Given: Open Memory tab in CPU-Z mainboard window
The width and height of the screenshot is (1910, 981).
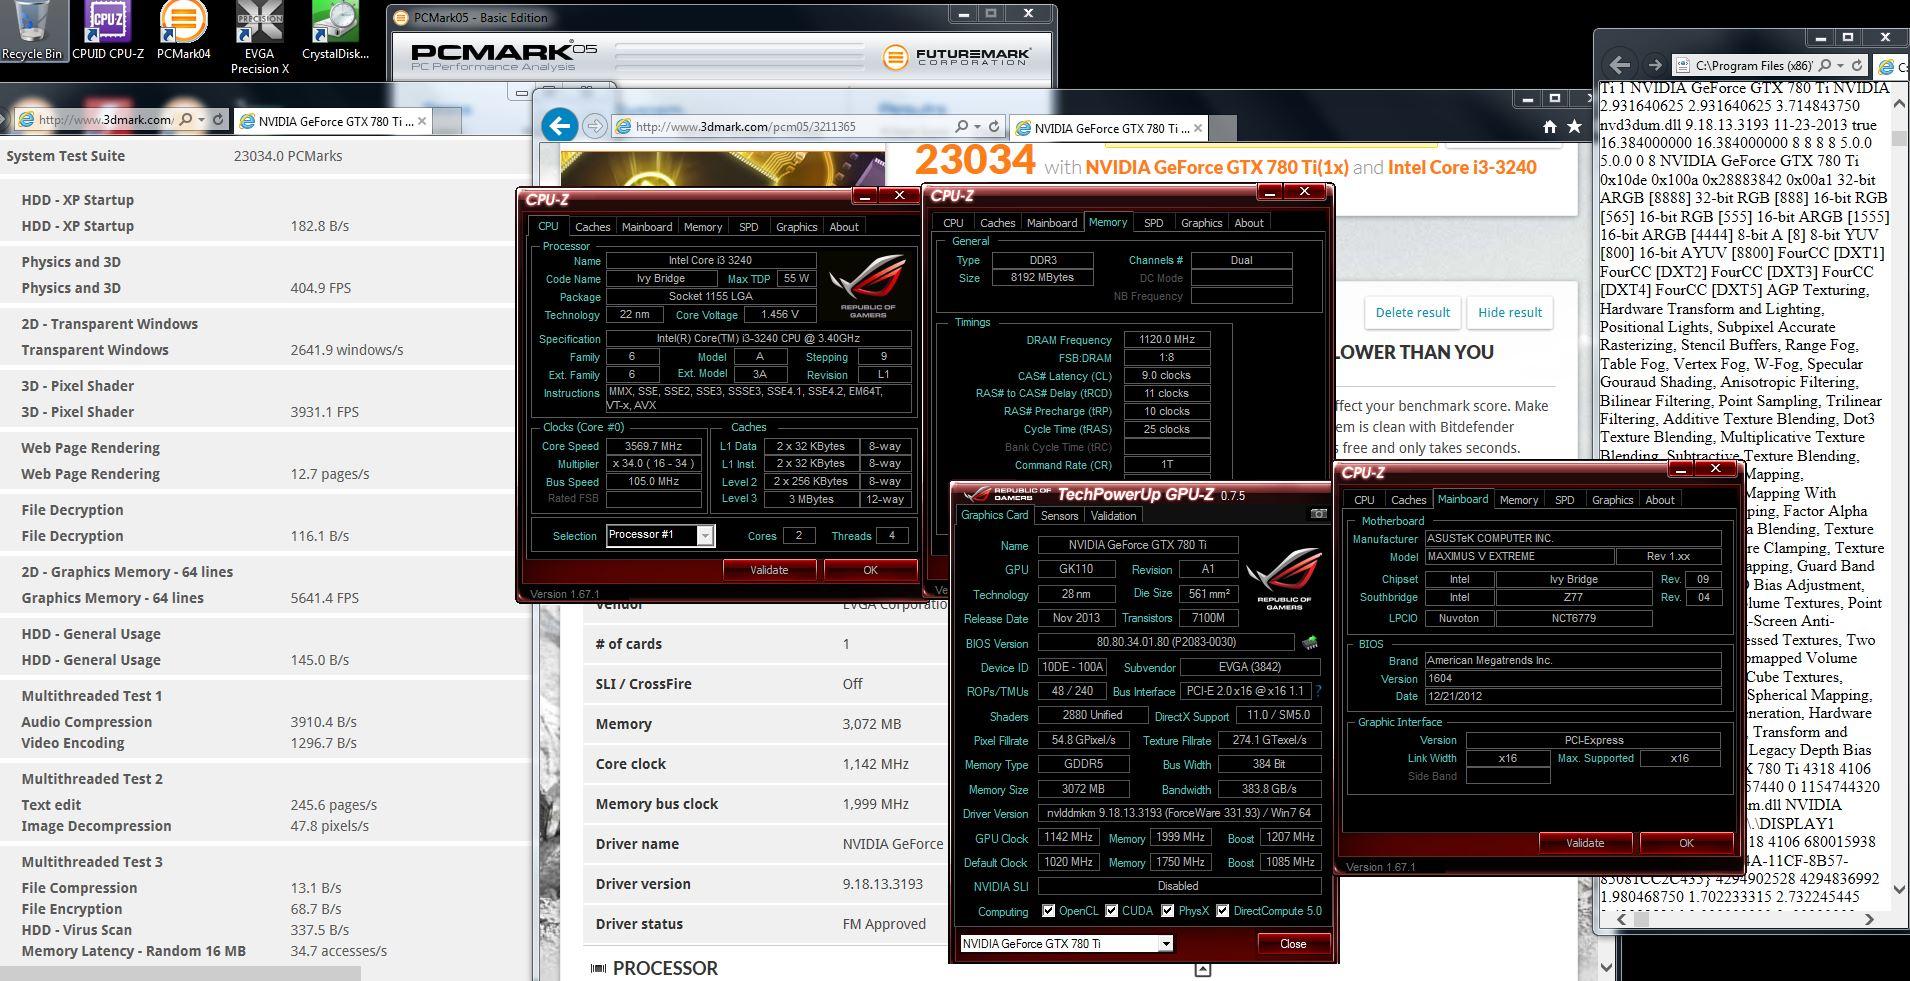Looking at the screenshot, I should coord(1518,500).
